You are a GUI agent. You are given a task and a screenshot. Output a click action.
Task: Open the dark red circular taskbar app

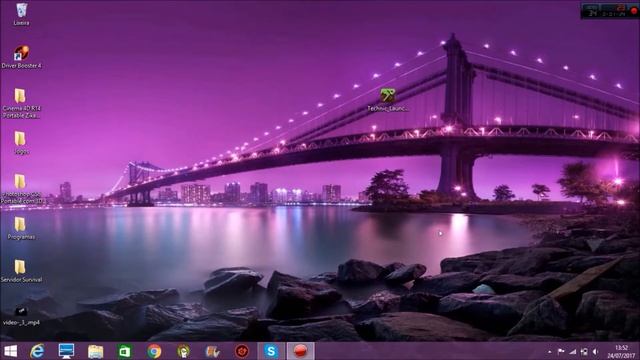242,351
